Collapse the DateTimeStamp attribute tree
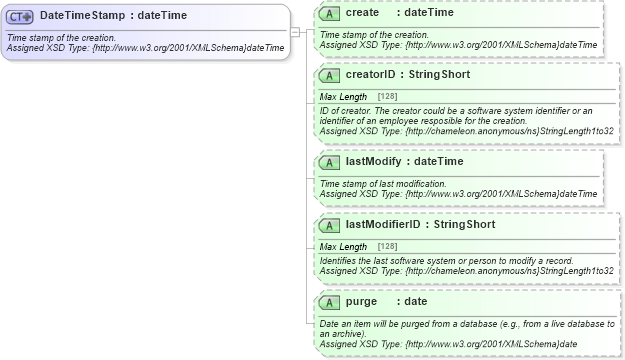 click(x=295, y=32)
